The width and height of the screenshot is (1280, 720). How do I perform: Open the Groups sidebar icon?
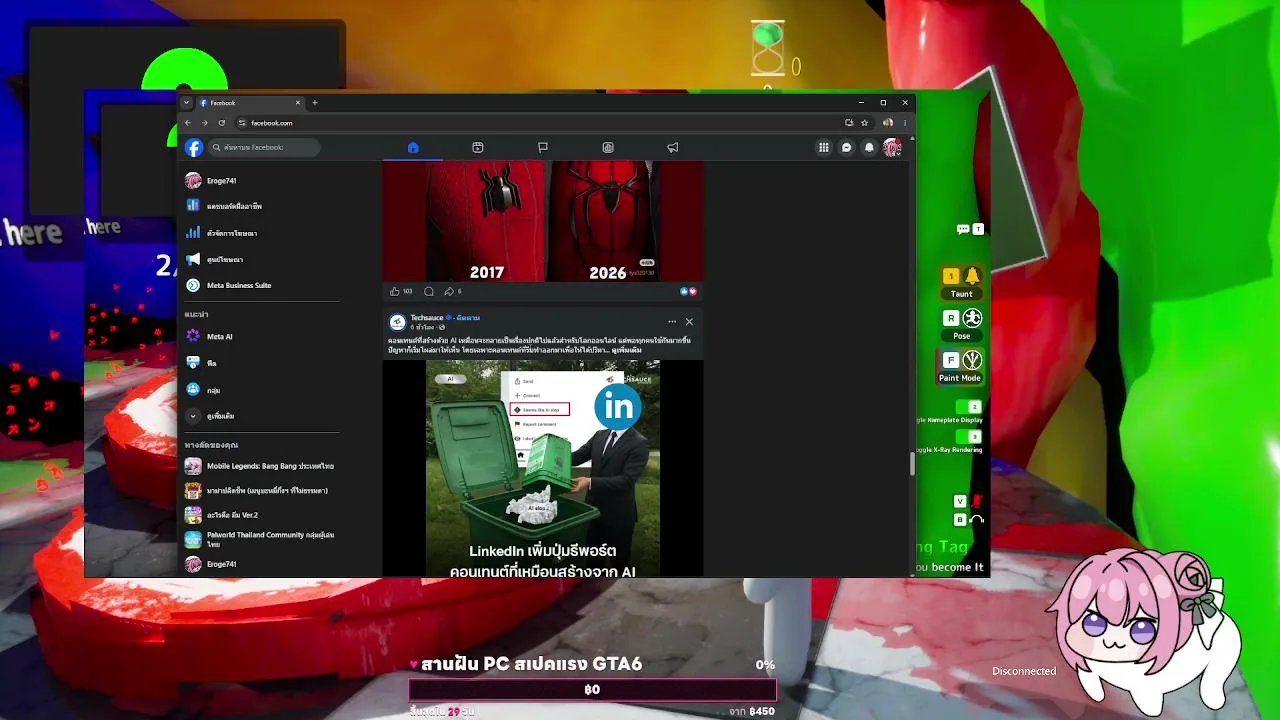click(193, 390)
